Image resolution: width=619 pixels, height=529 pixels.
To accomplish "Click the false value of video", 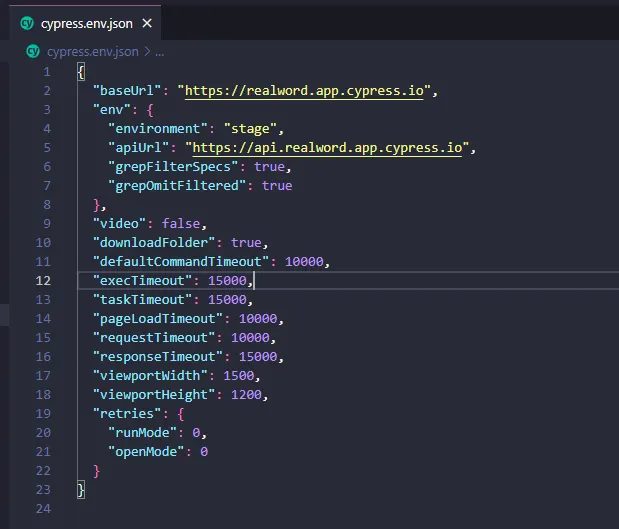I will [x=181, y=224].
